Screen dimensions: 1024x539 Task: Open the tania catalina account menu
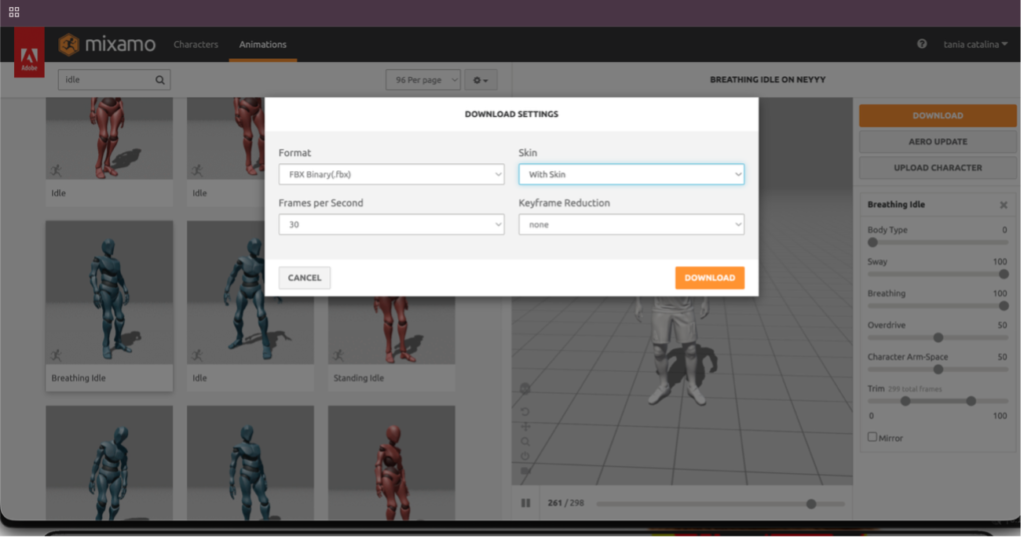point(975,44)
